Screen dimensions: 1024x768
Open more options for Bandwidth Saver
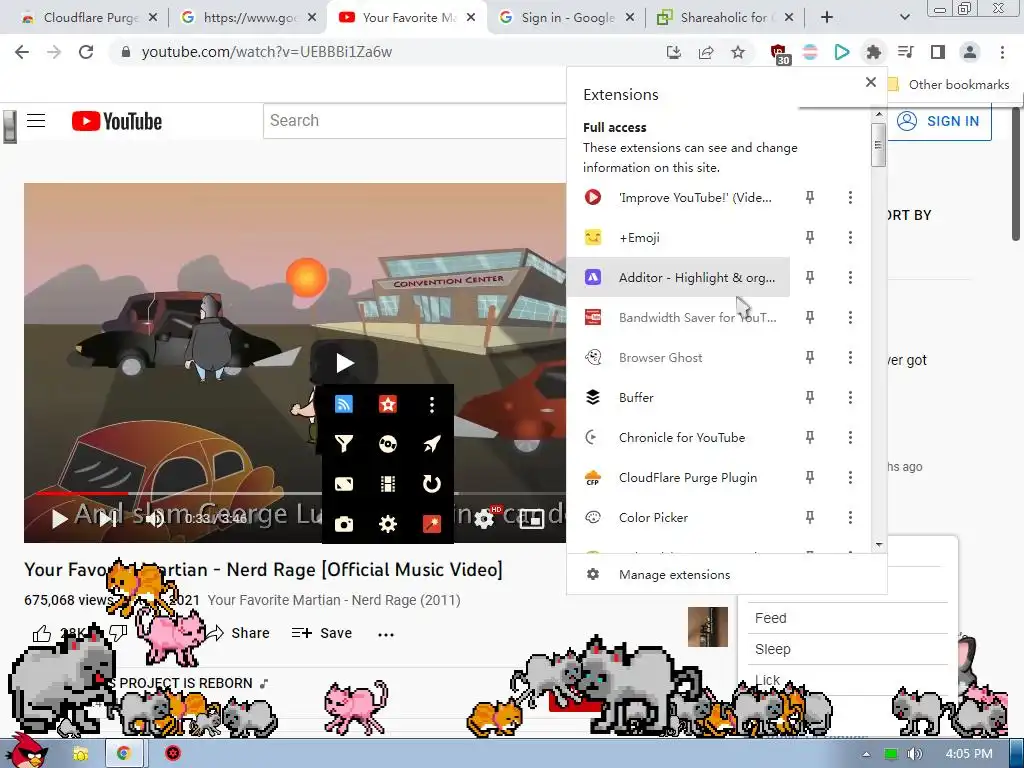(x=850, y=317)
